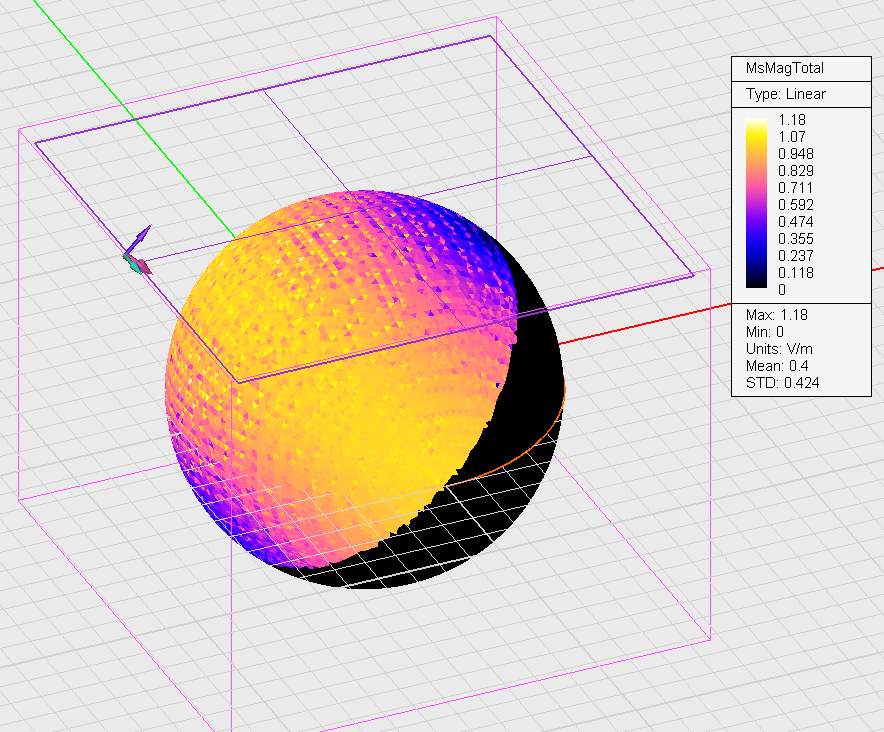The height and width of the screenshot is (732, 884).
Task: Click the magenta bounding box edge
Action: pos(710,450)
